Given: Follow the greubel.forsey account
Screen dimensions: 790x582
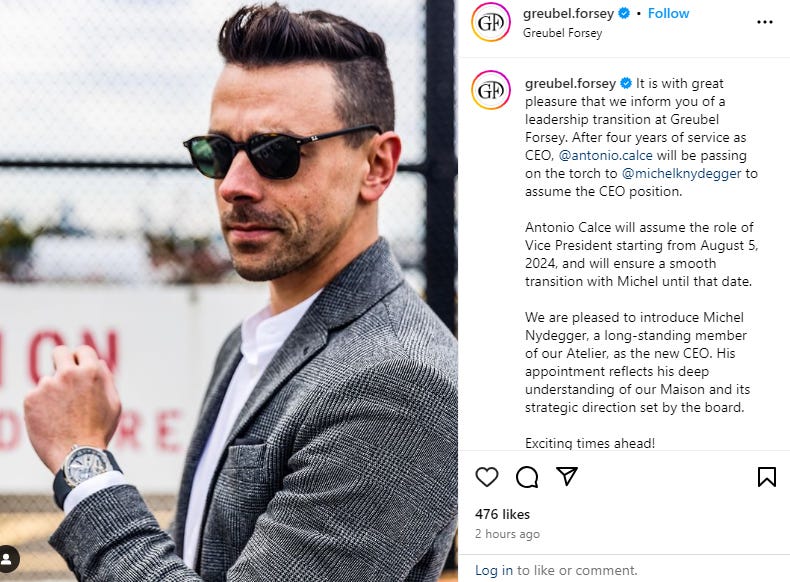Looking at the screenshot, I should [668, 14].
